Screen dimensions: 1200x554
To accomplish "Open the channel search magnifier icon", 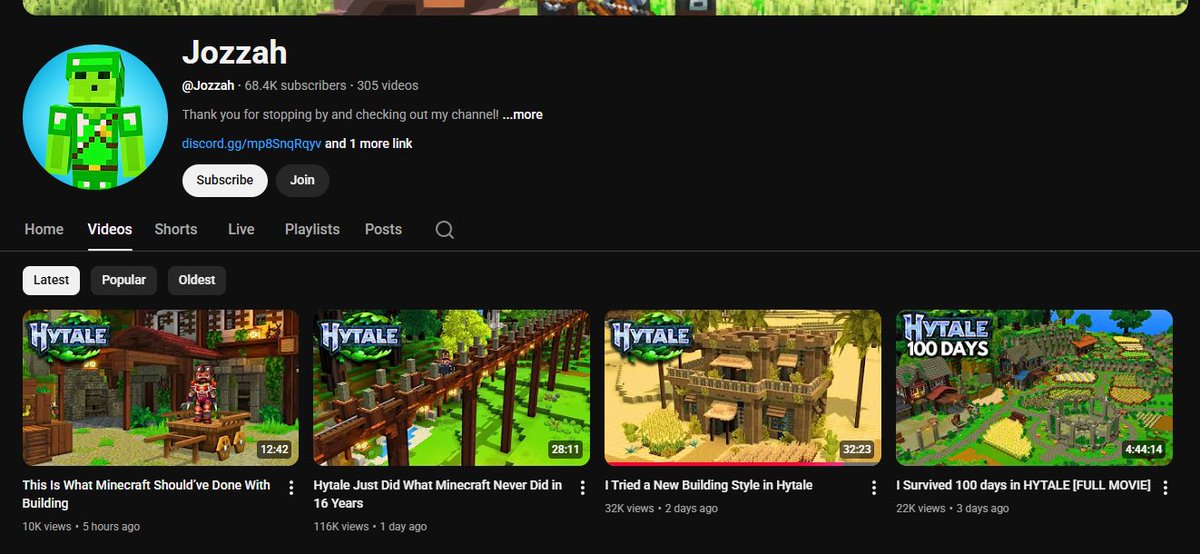I will tap(445, 230).
